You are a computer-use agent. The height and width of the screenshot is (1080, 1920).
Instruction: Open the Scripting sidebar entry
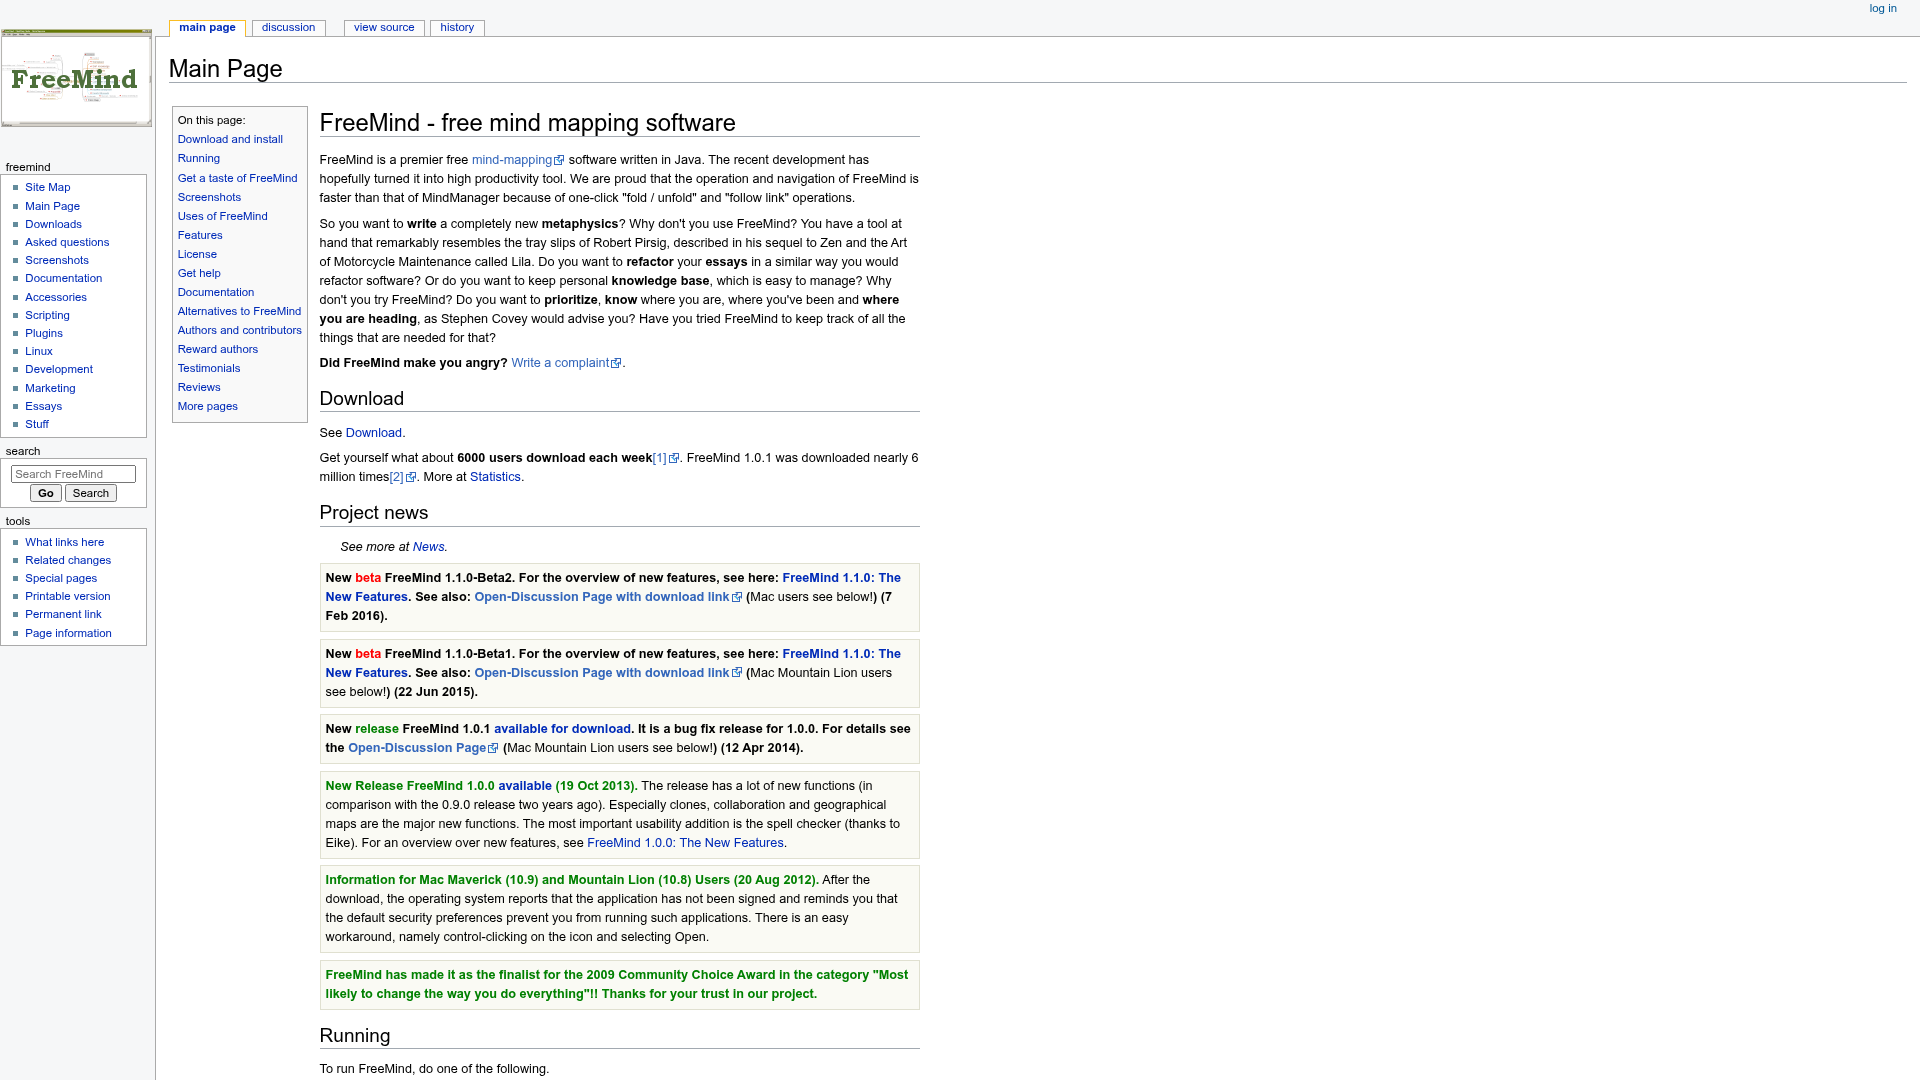[46, 315]
